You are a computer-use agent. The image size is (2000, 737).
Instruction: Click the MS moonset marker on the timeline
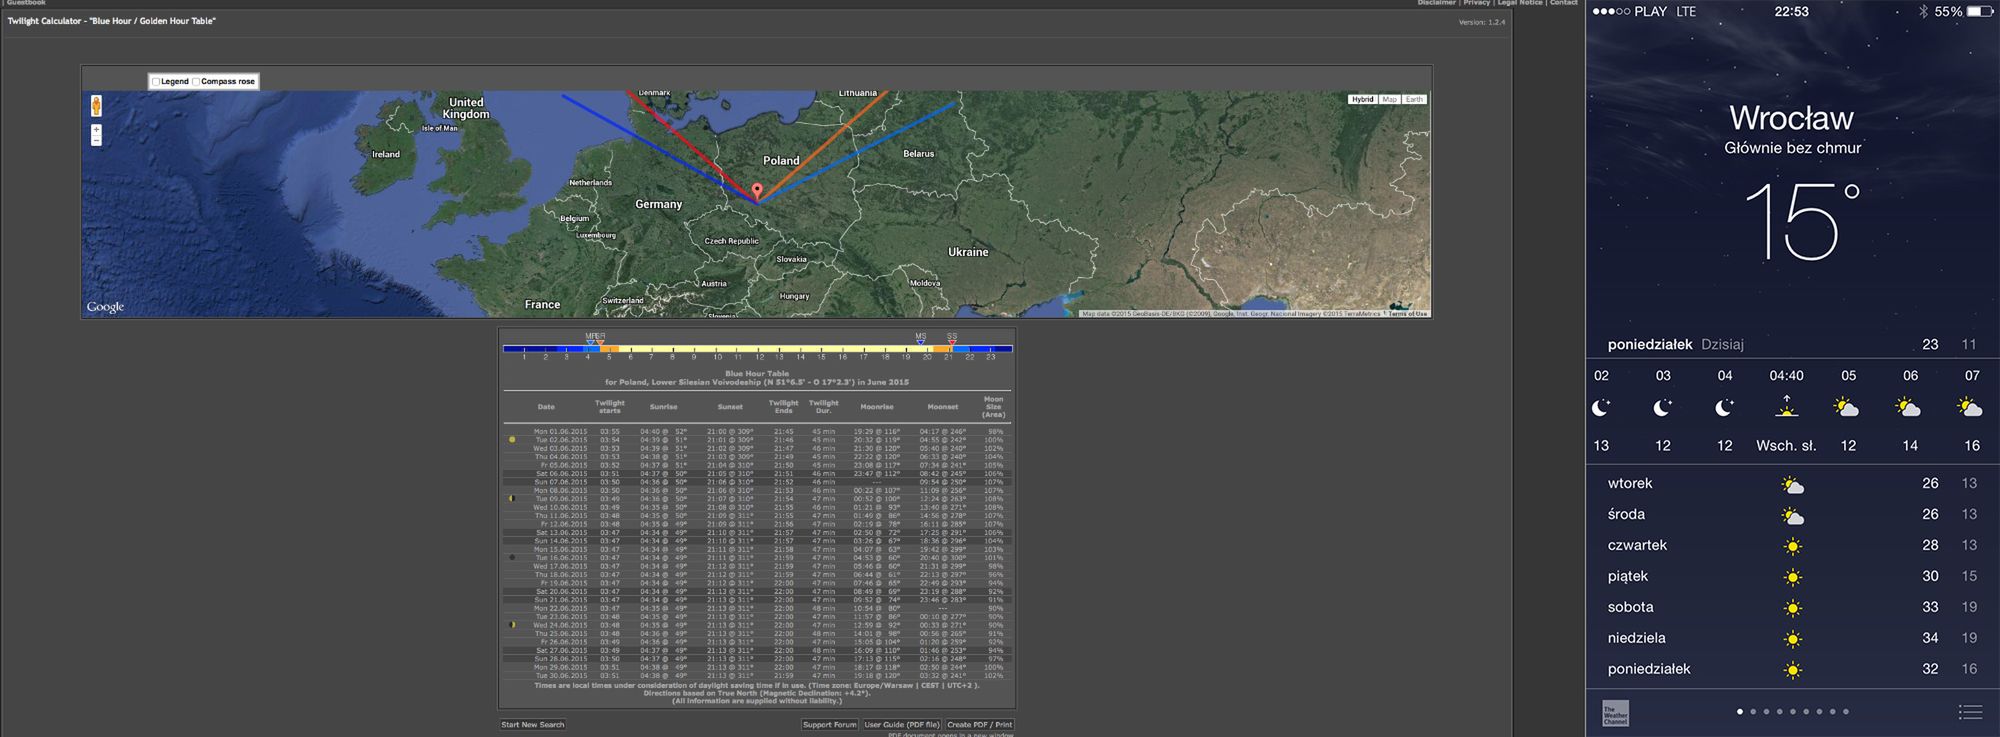point(921,339)
